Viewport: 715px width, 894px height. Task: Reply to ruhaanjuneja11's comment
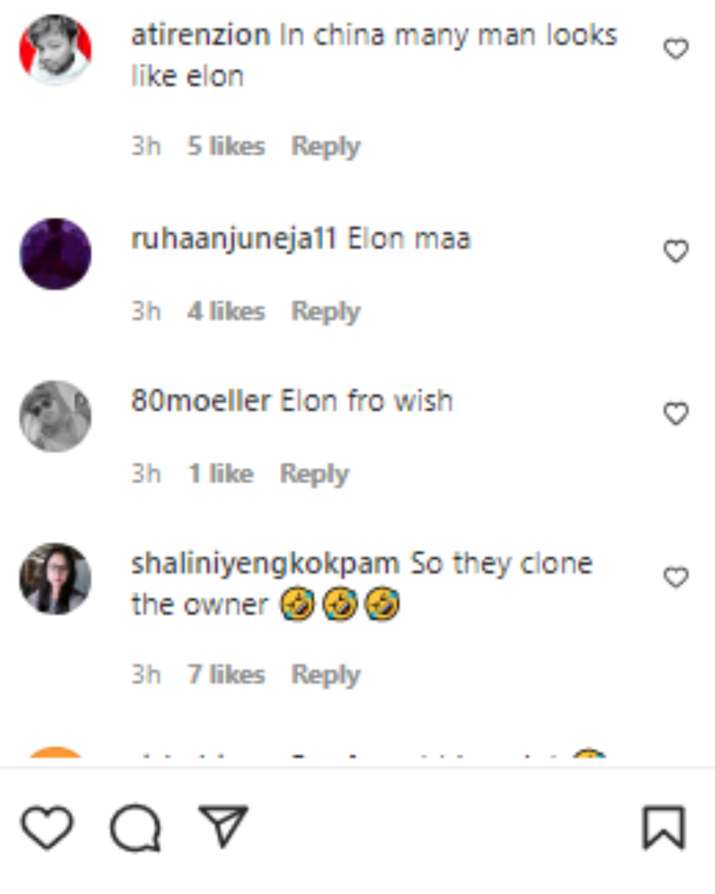(324, 311)
